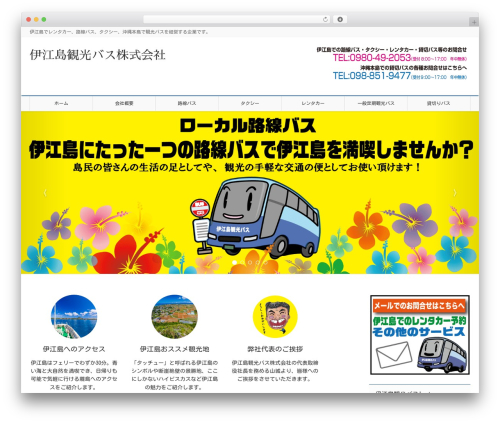
Task: Select the fourth slider pagination dot
Action: click(x=258, y=263)
